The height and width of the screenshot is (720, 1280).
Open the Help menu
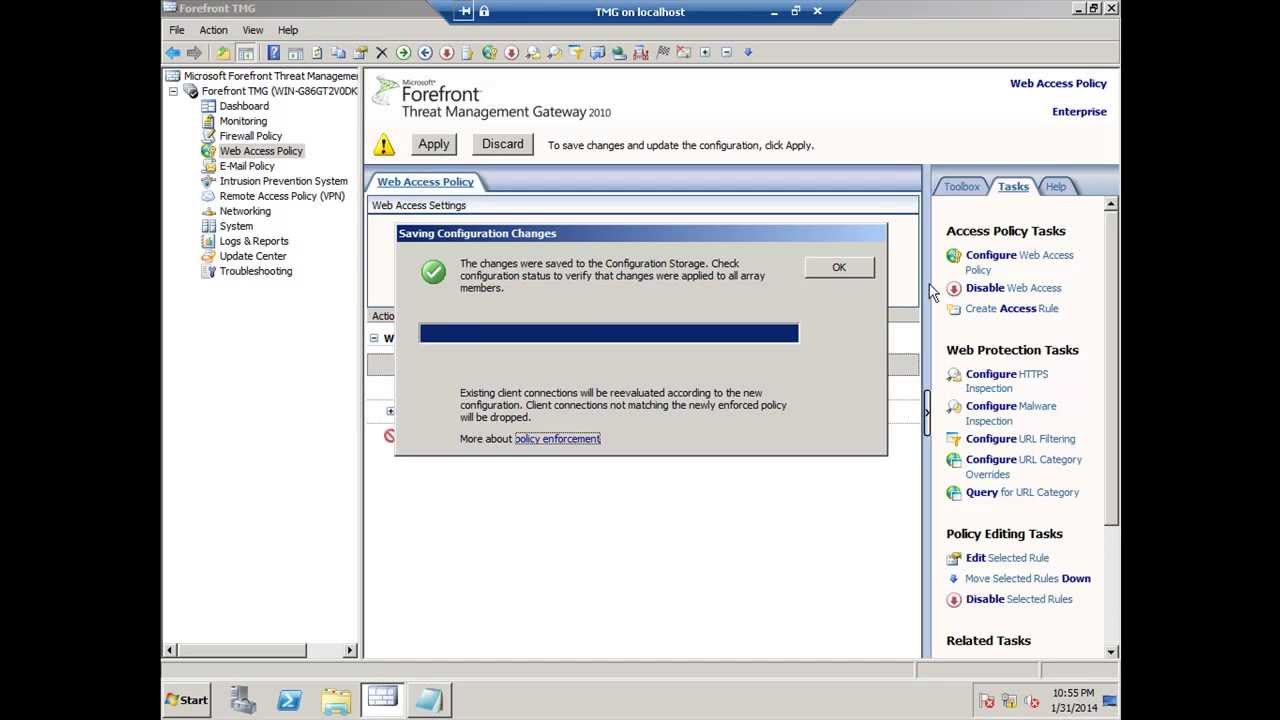click(x=288, y=30)
